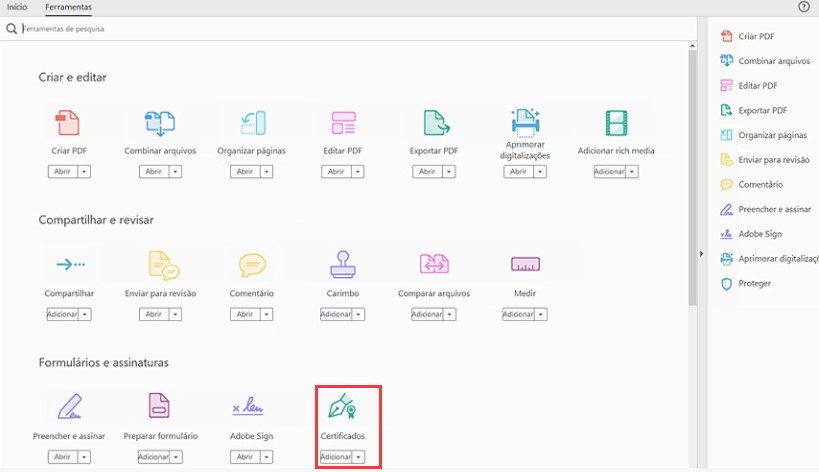Select the Comentário speech bubble grid icon
The width and height of the screenshot is (819, 472).
tap(252, 265)
